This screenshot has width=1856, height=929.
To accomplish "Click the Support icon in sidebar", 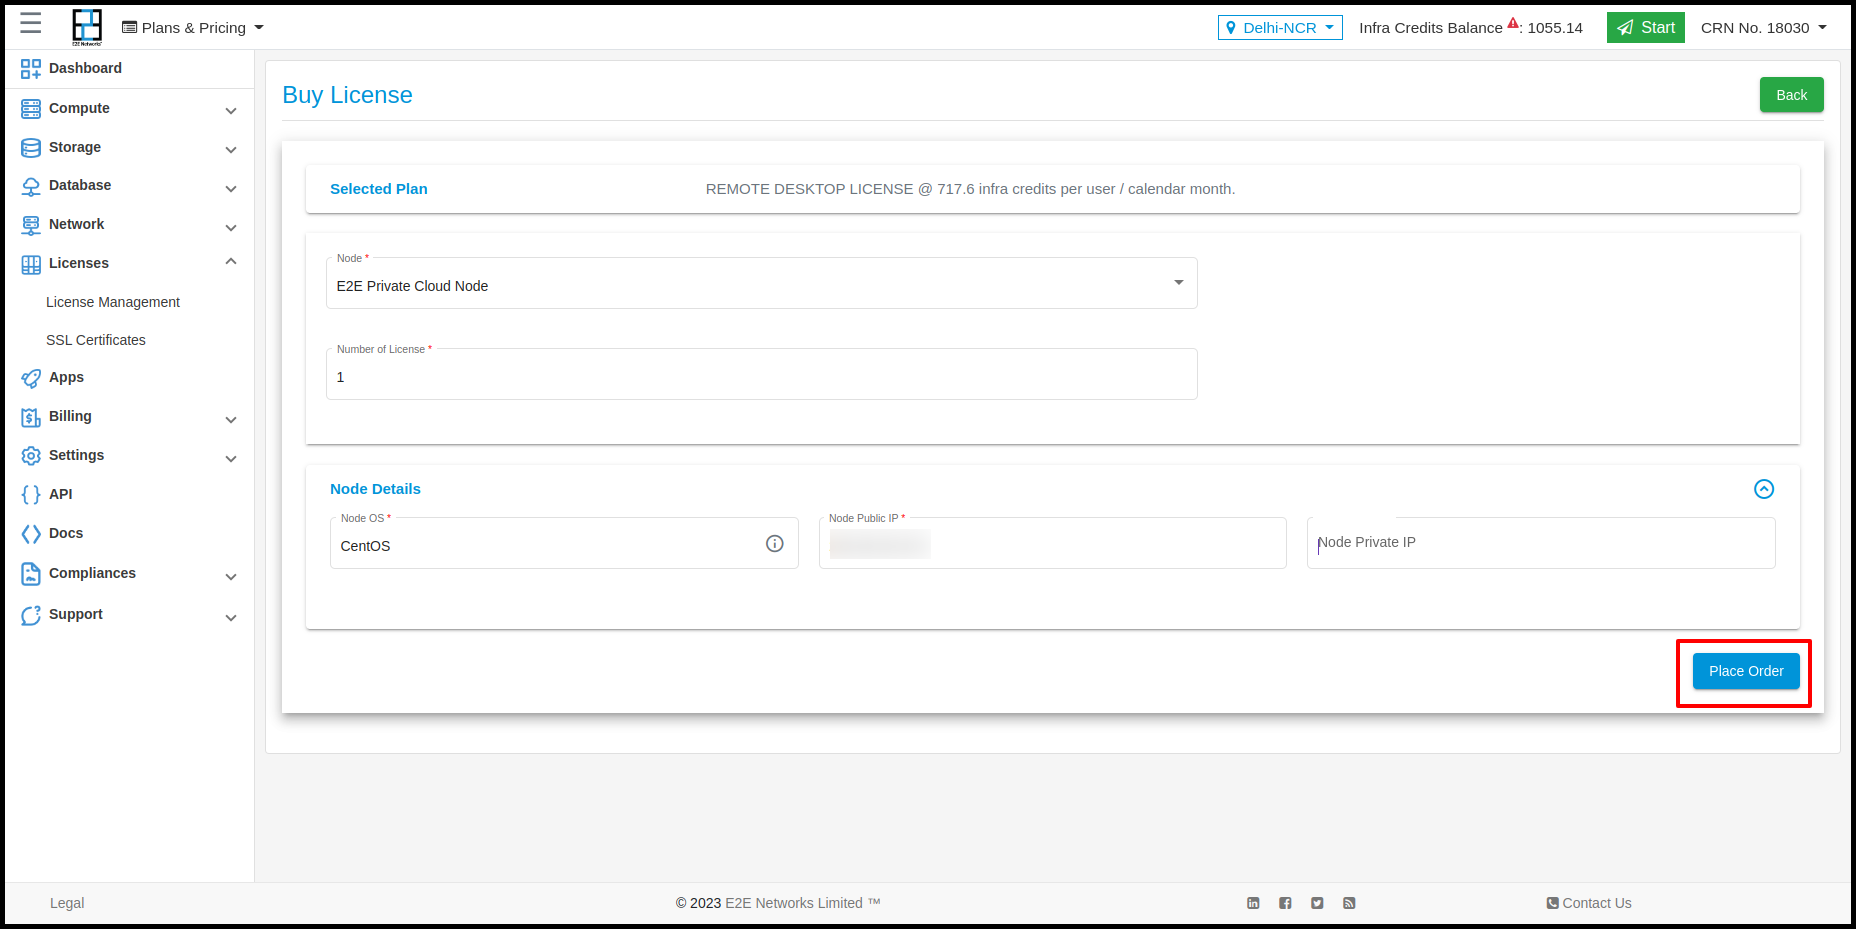I will (31, 615).
